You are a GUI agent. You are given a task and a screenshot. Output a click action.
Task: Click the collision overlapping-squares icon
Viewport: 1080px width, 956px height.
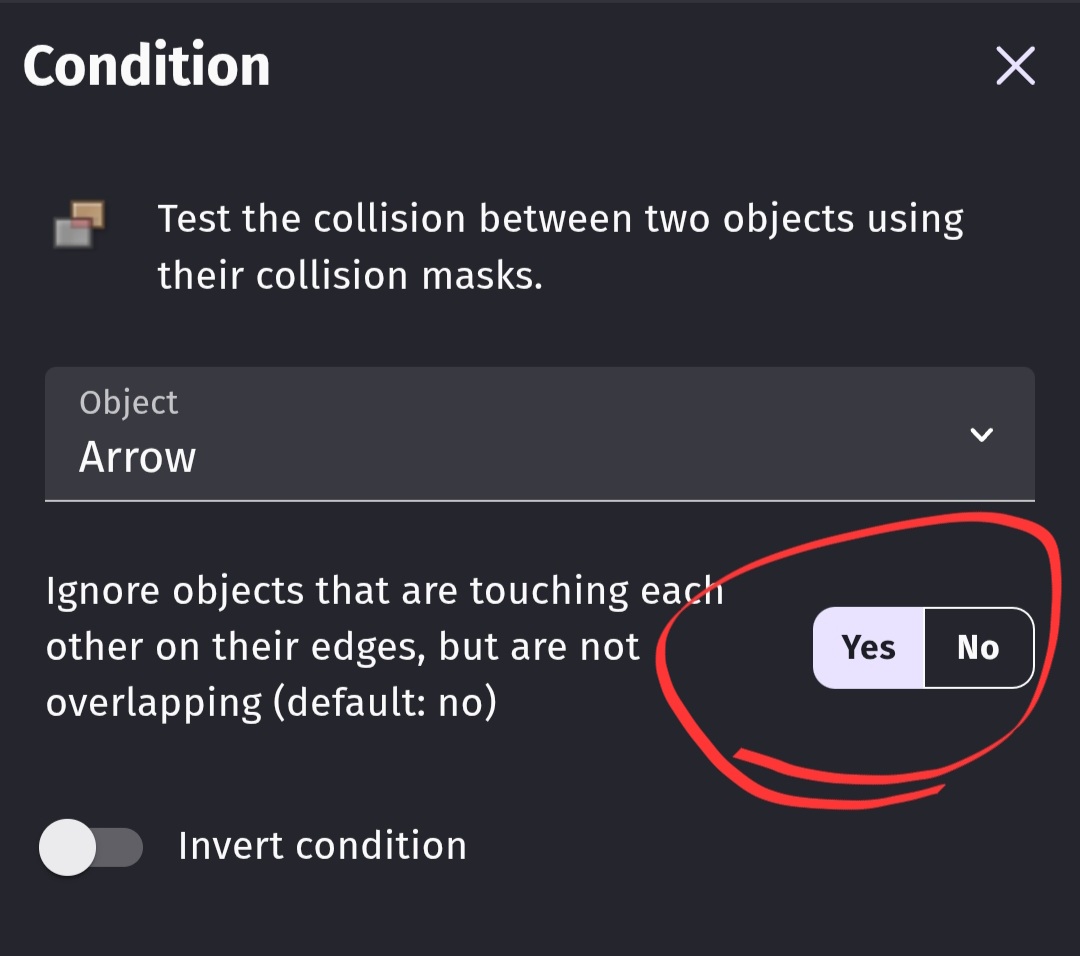point(80,224)
